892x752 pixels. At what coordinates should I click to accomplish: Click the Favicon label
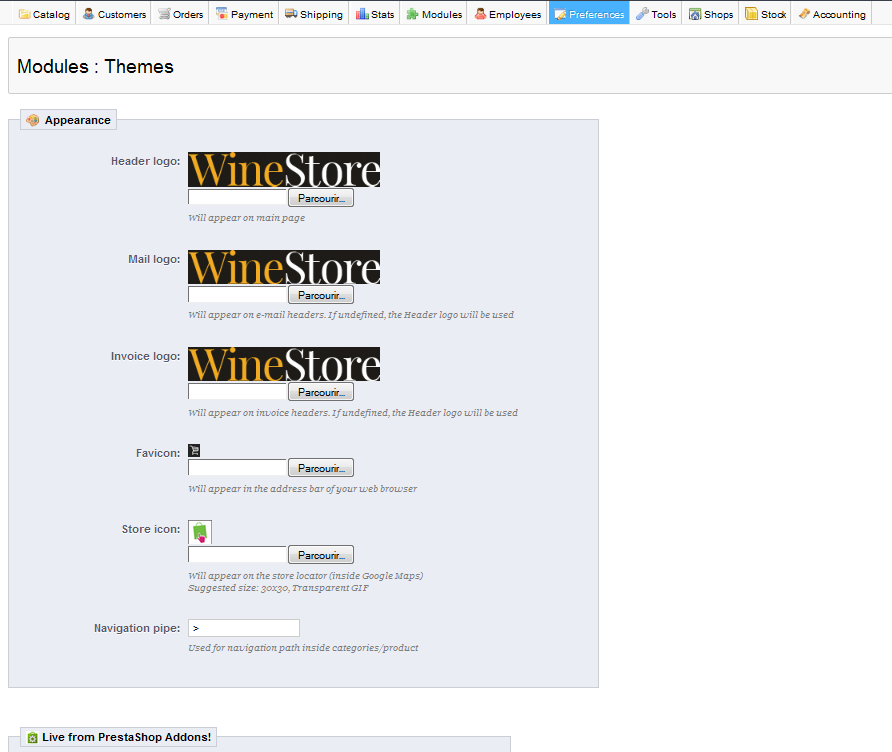[x=158, y=453]
